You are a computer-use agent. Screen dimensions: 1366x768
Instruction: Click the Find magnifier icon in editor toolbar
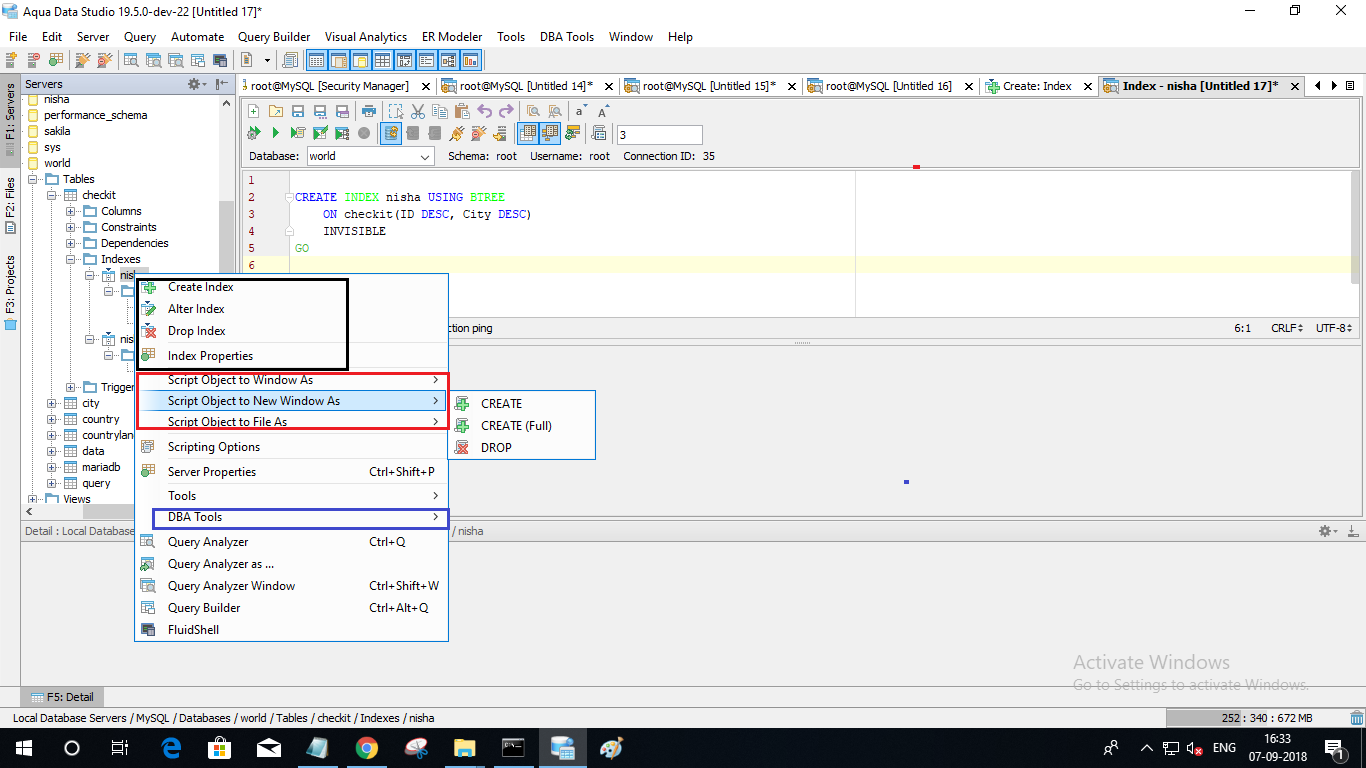[x=533, y=111]
